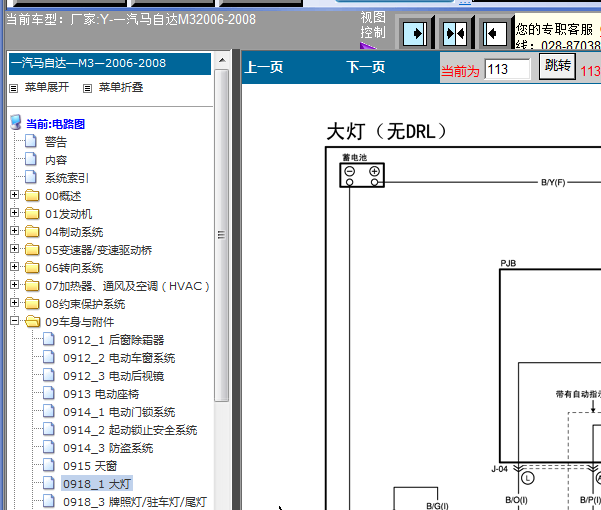601x510 pixels.
Task: Open the 系统索引 tree item
Action: 67,178
